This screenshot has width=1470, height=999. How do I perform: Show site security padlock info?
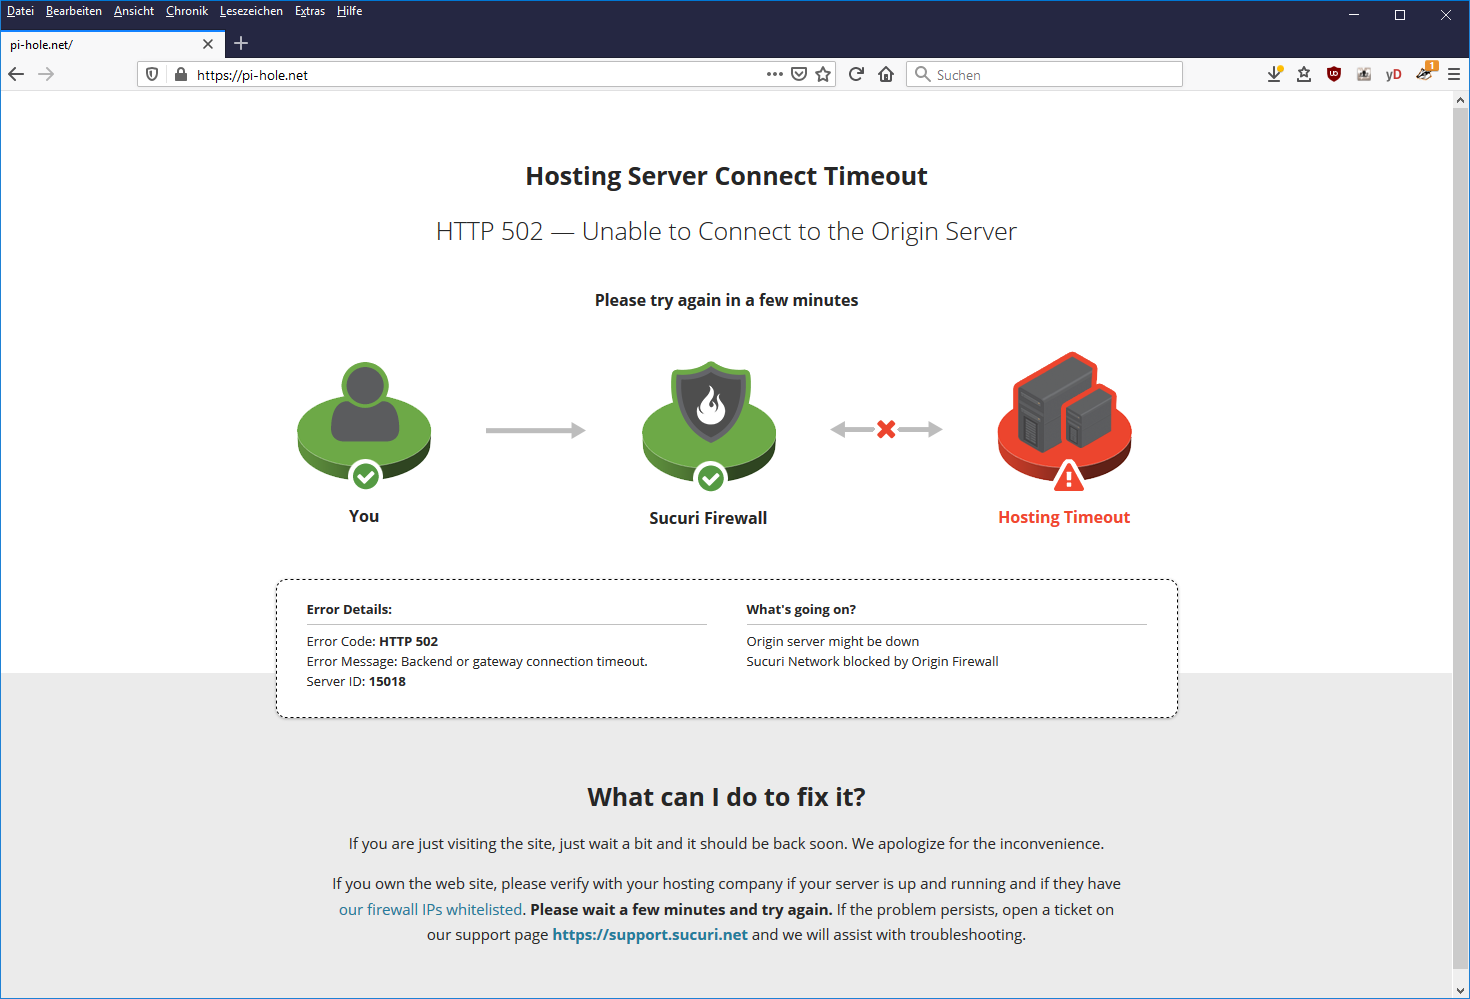pos(181,74)
